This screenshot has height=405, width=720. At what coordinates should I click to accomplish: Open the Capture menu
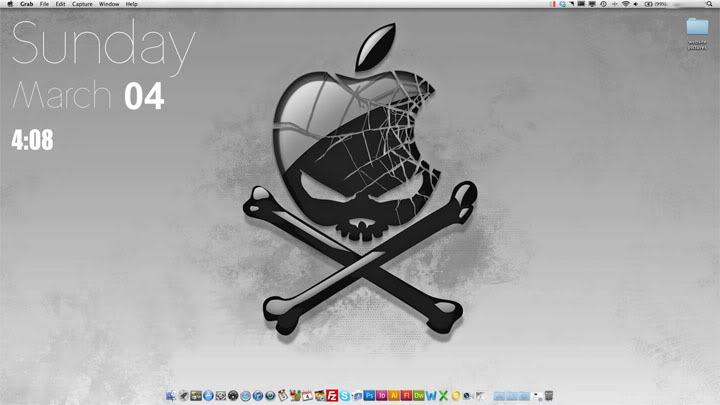82,4
